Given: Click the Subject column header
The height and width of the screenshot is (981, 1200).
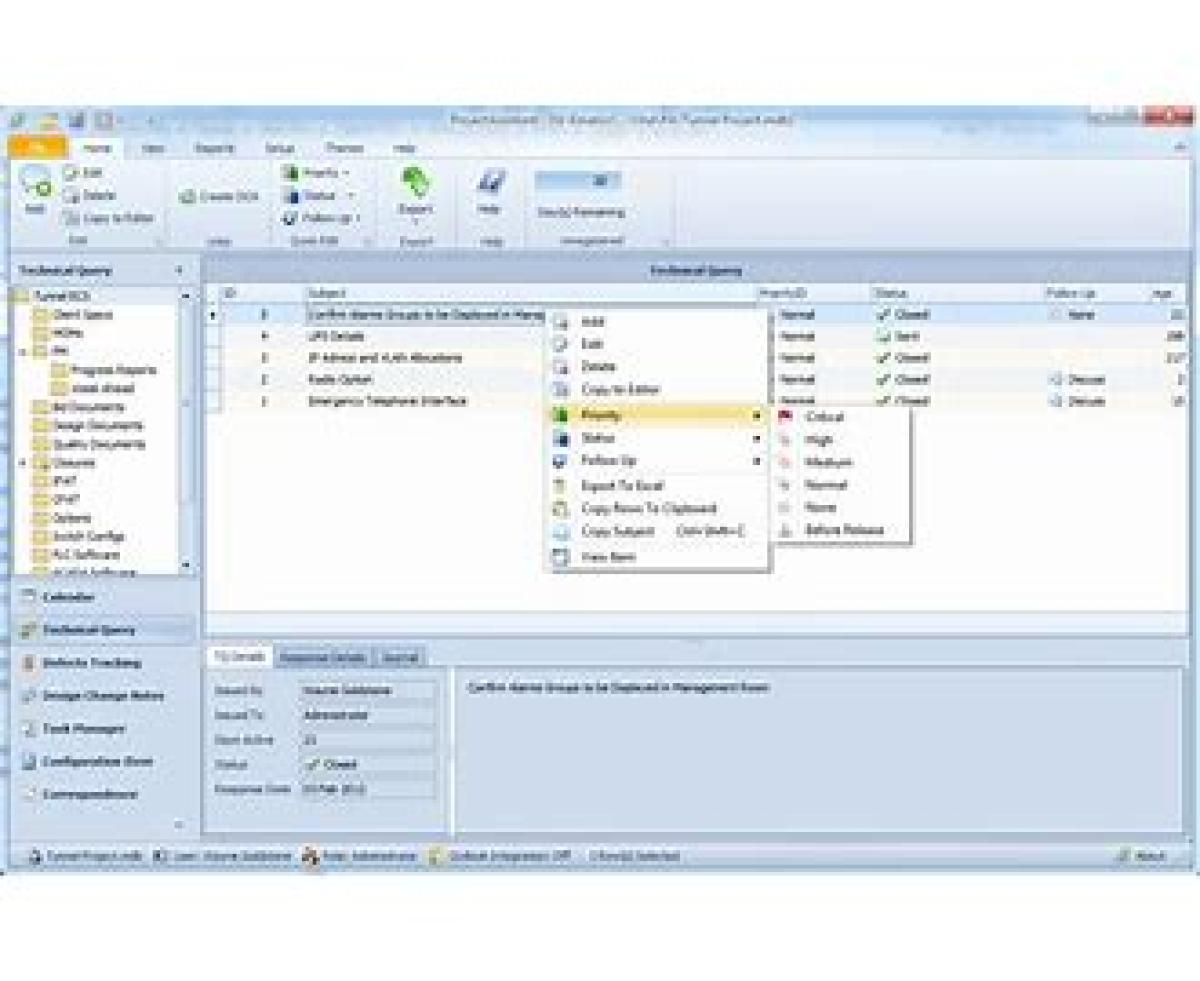Looking at the screenshot, I should point(326,293).
